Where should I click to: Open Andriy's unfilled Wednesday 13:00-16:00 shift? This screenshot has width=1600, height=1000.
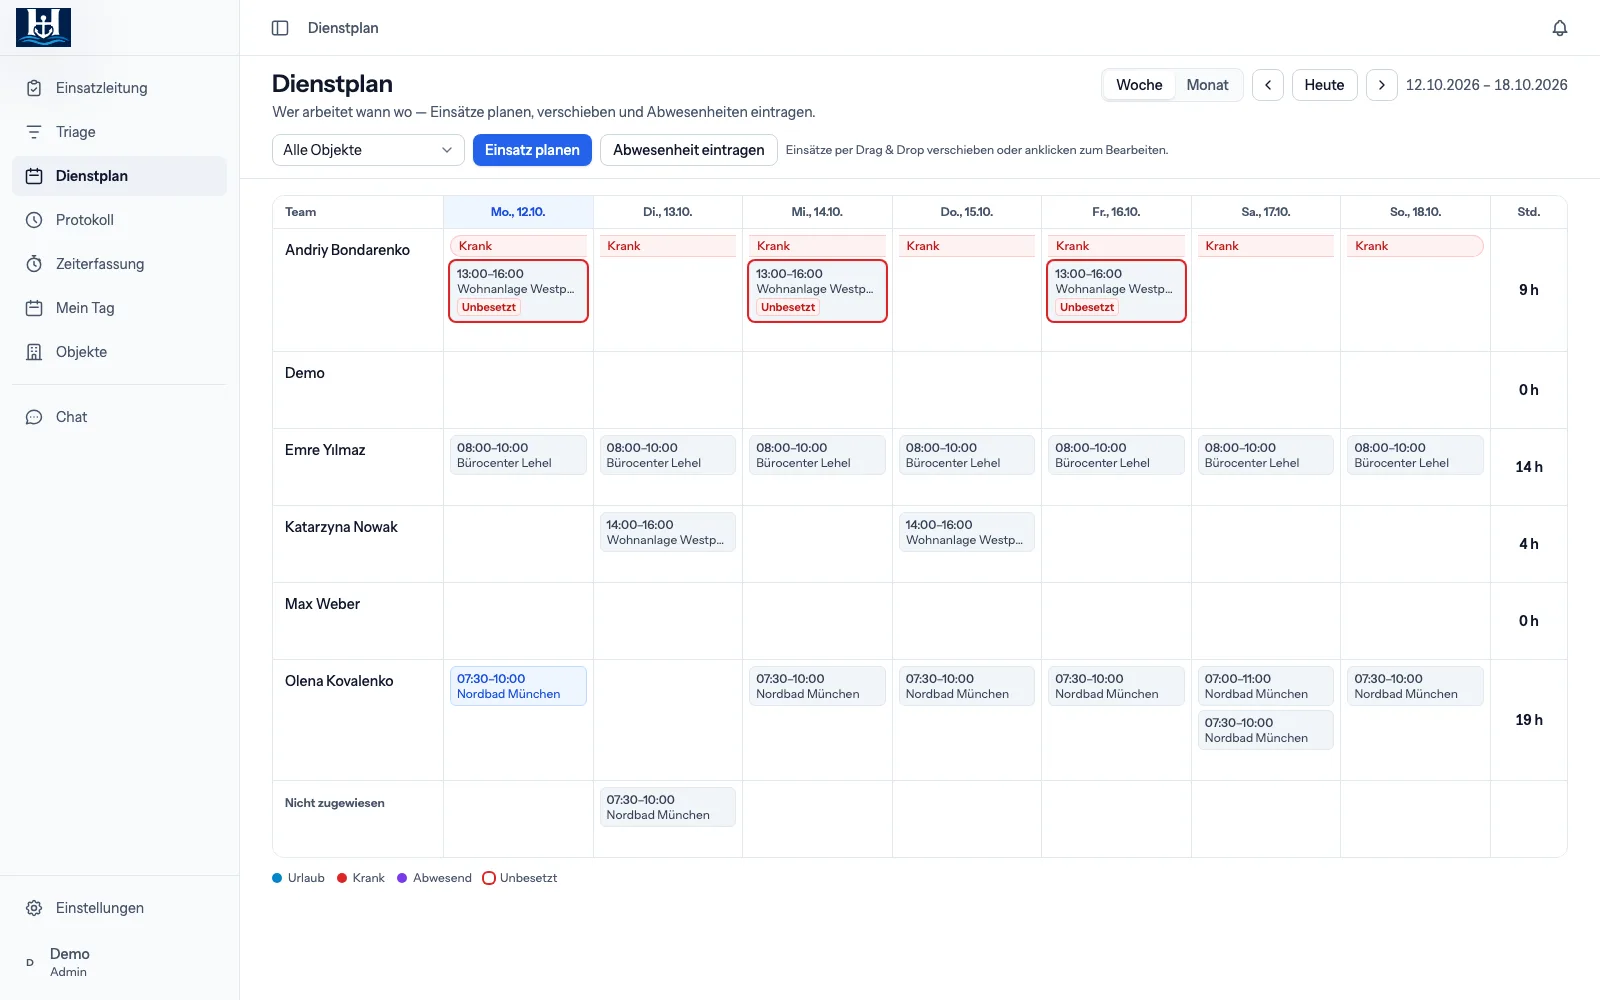click(817, 291)
